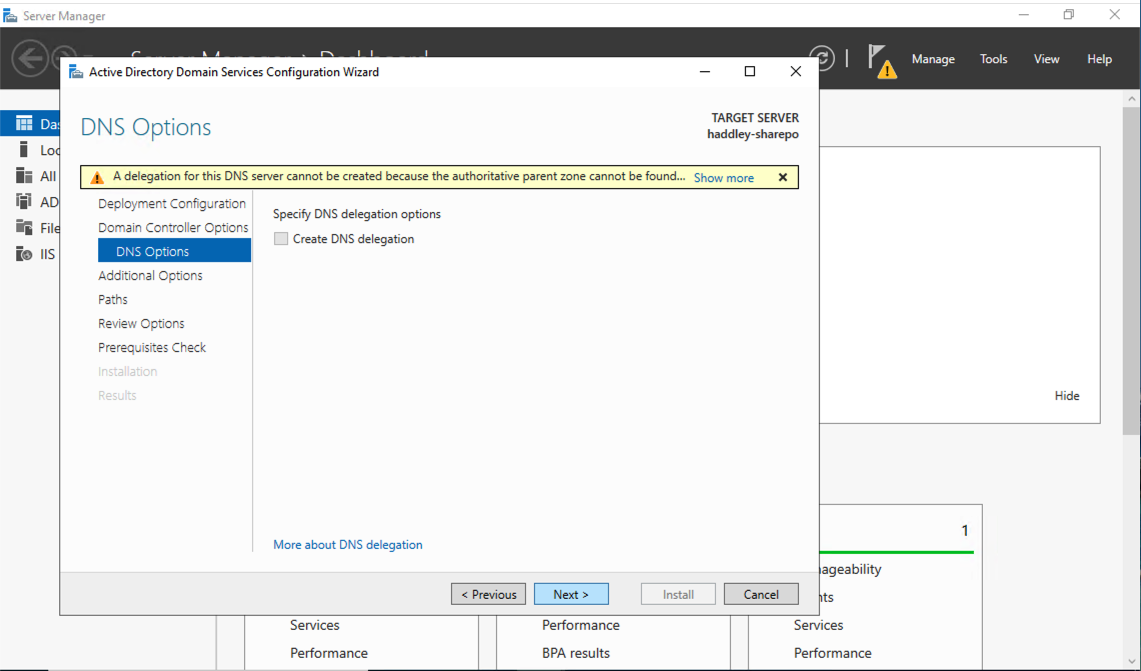Go to Paths step
Image resolution: width=1141 pixels, height=671 pixels.
pos(113,299)
